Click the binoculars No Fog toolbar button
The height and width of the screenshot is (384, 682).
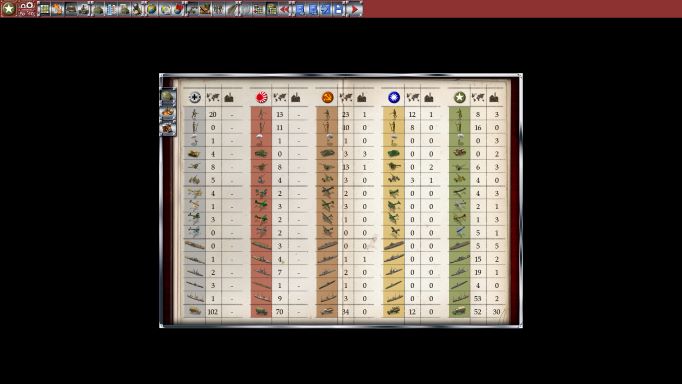[27, 9]
